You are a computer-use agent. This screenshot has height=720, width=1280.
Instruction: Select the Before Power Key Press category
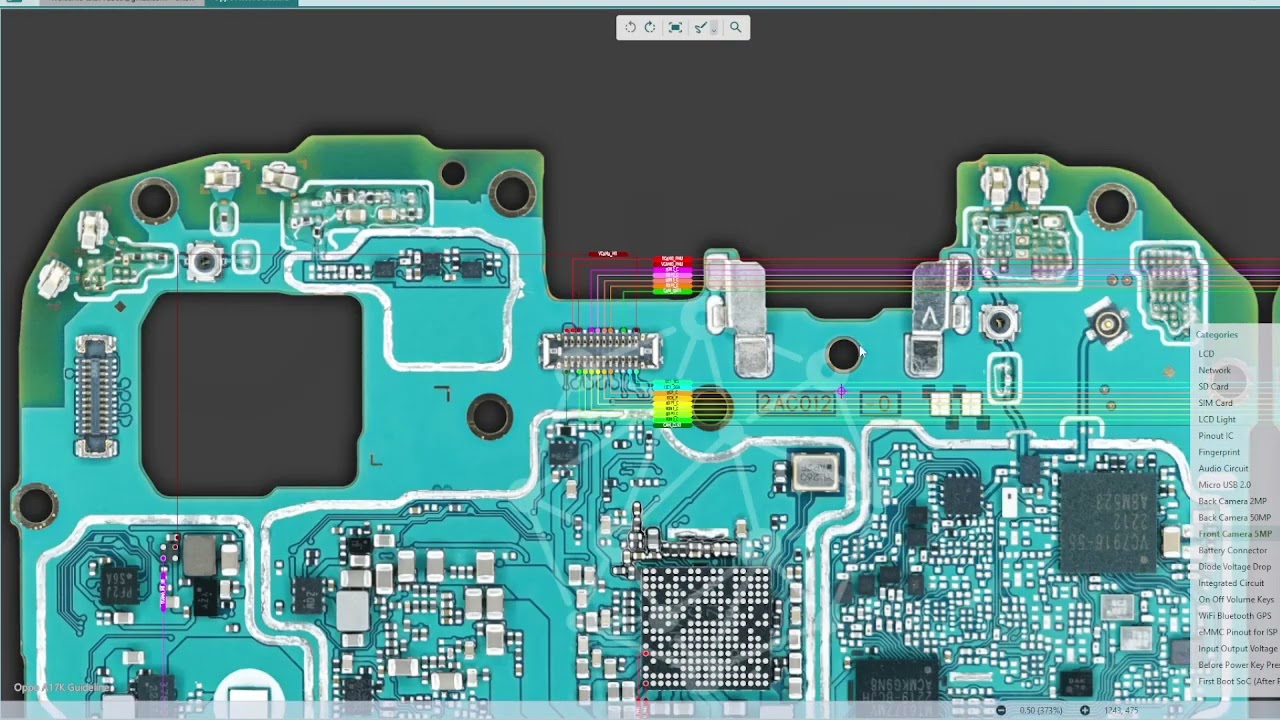[x=1238, y=665]
